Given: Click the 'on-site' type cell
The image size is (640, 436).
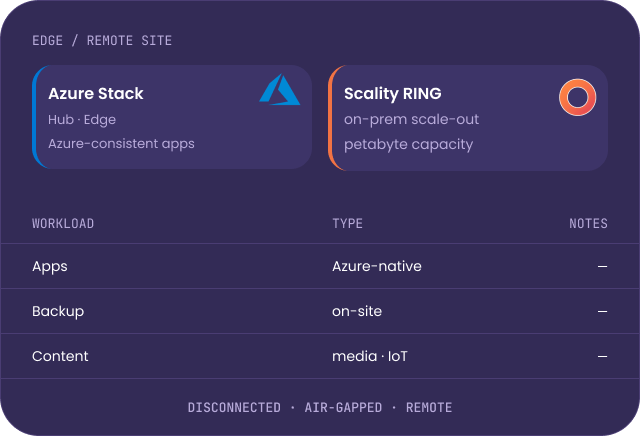Looking at the screenshot, I should pyautogui.click(x=357, y=311).
